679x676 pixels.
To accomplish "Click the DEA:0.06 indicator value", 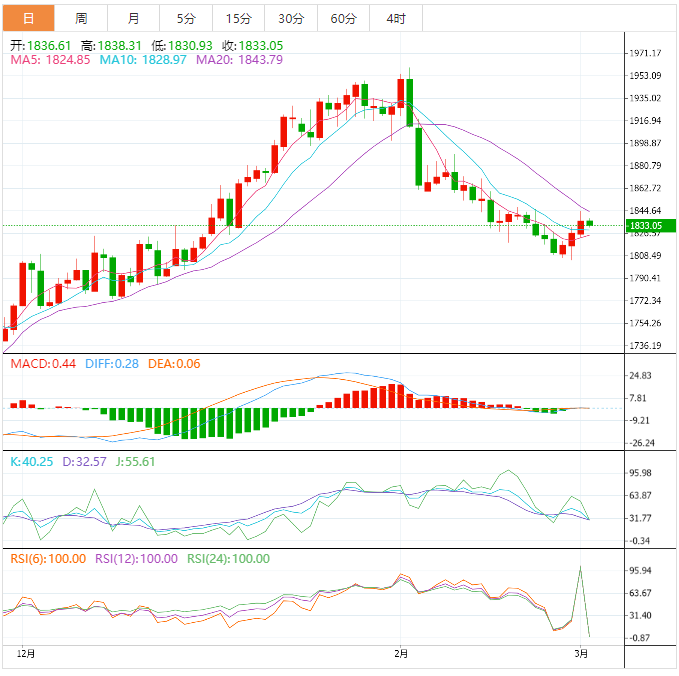I will pos(174,363).
